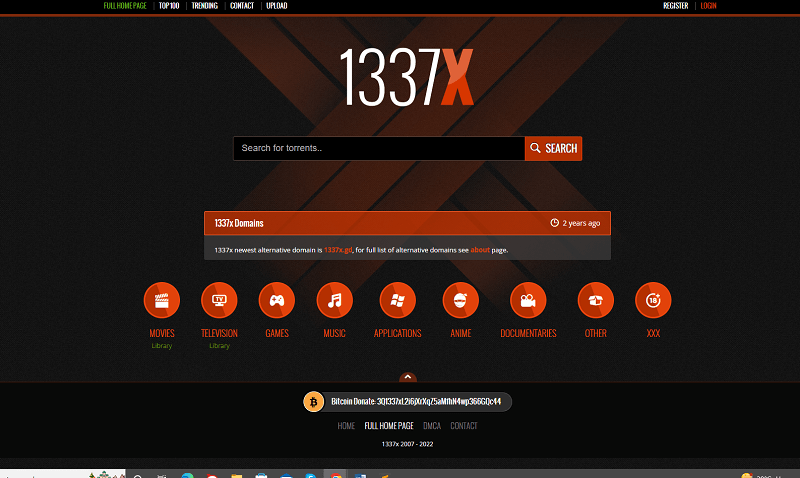This screenshot has width=800, height=478.
Task: Open the XXX 18+ icon
Action: 653,300
